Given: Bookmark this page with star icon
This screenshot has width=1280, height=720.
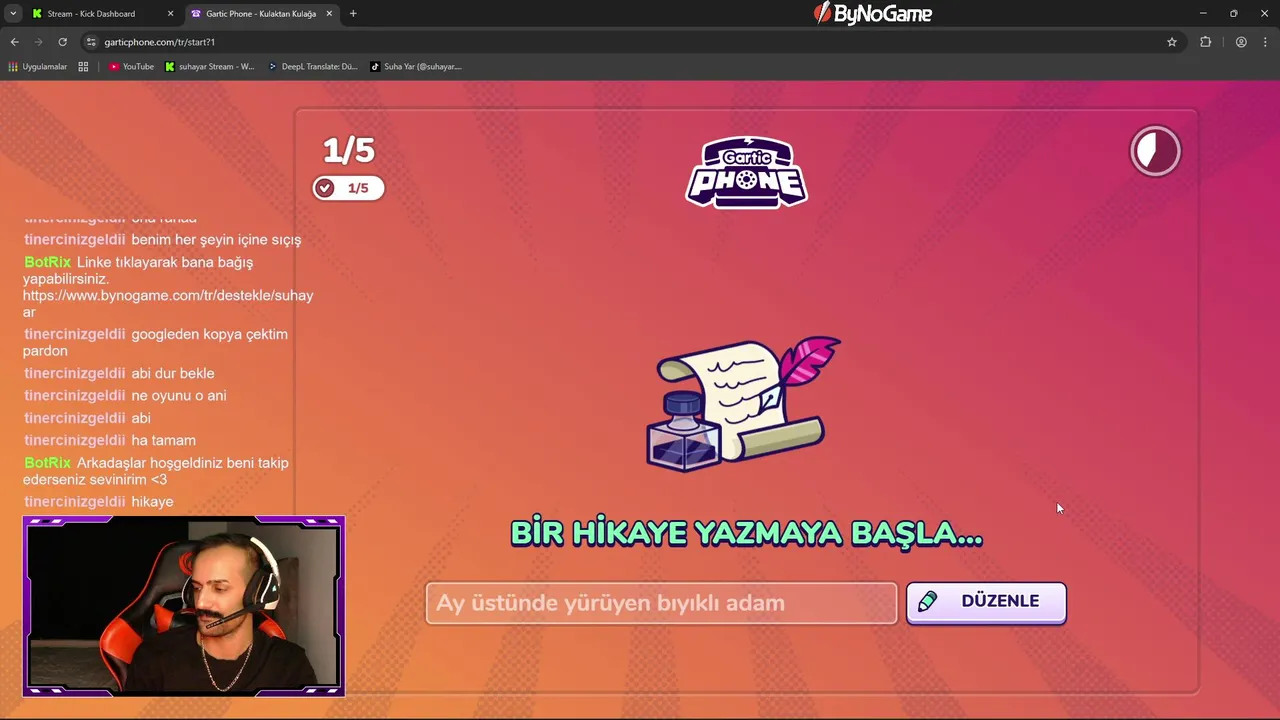Looking at the screenshot, I should click(x=1172, y=42).
